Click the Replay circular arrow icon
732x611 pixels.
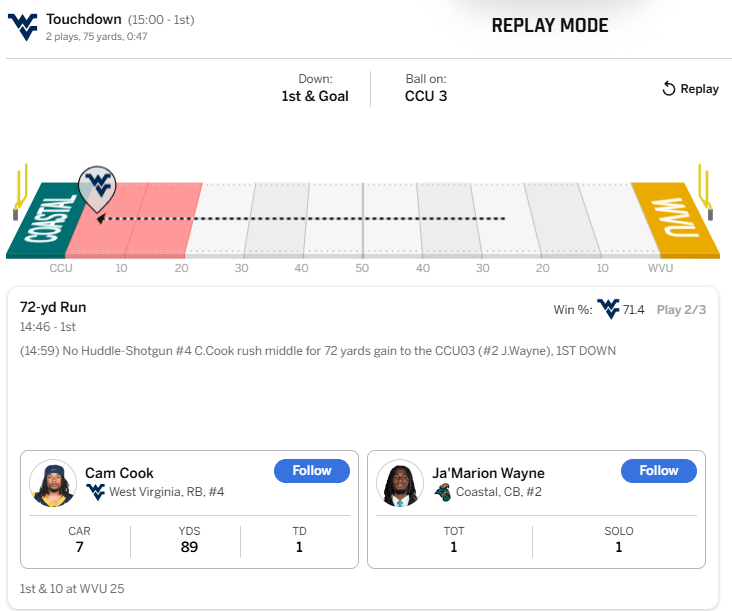tap(669, 88)
